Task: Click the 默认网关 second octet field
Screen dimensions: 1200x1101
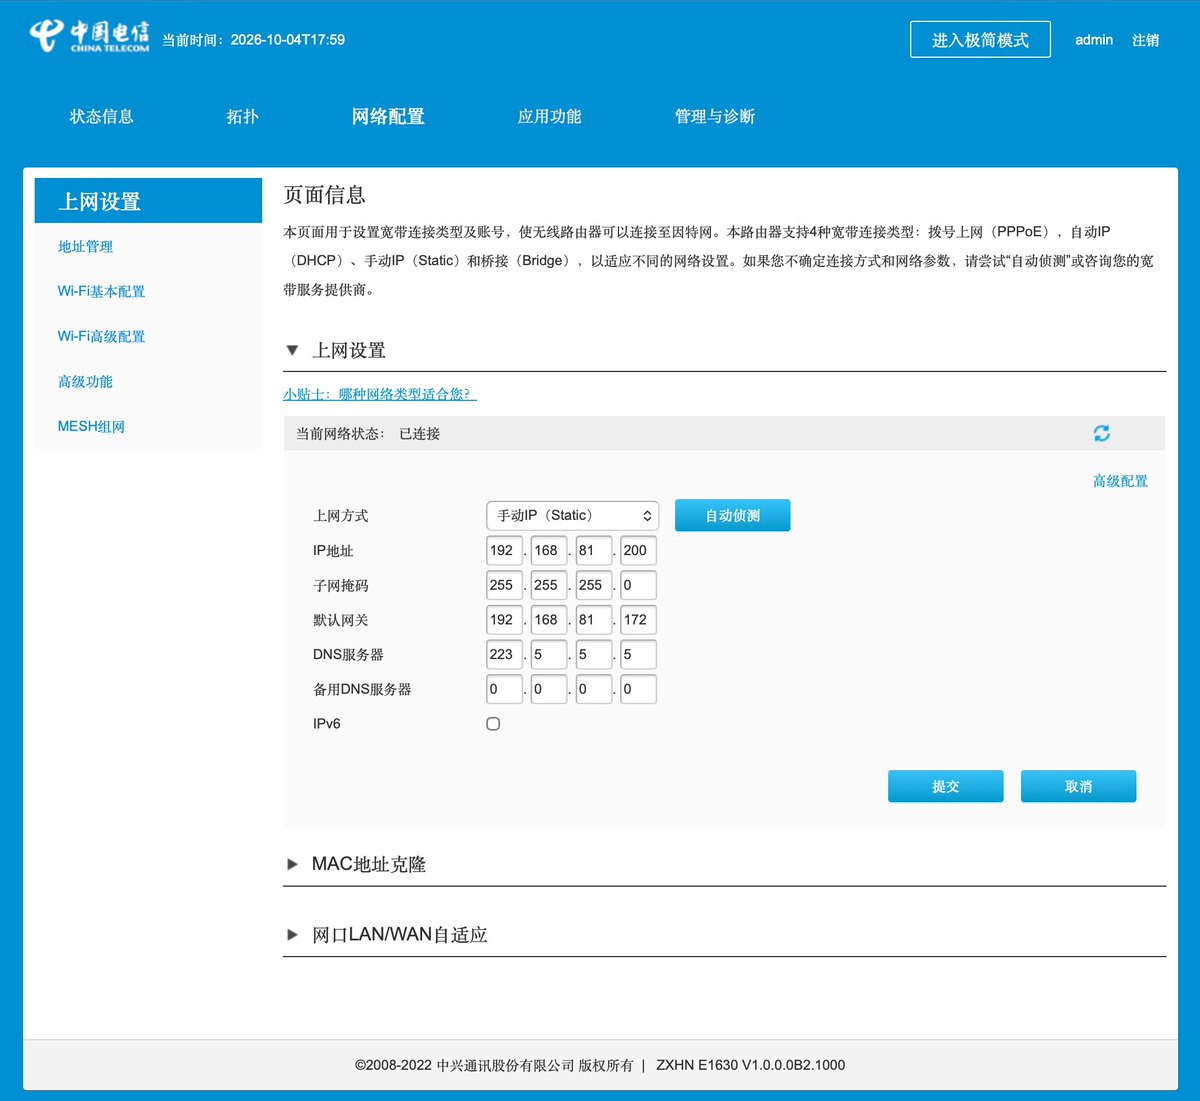Action: coord(549,620)
